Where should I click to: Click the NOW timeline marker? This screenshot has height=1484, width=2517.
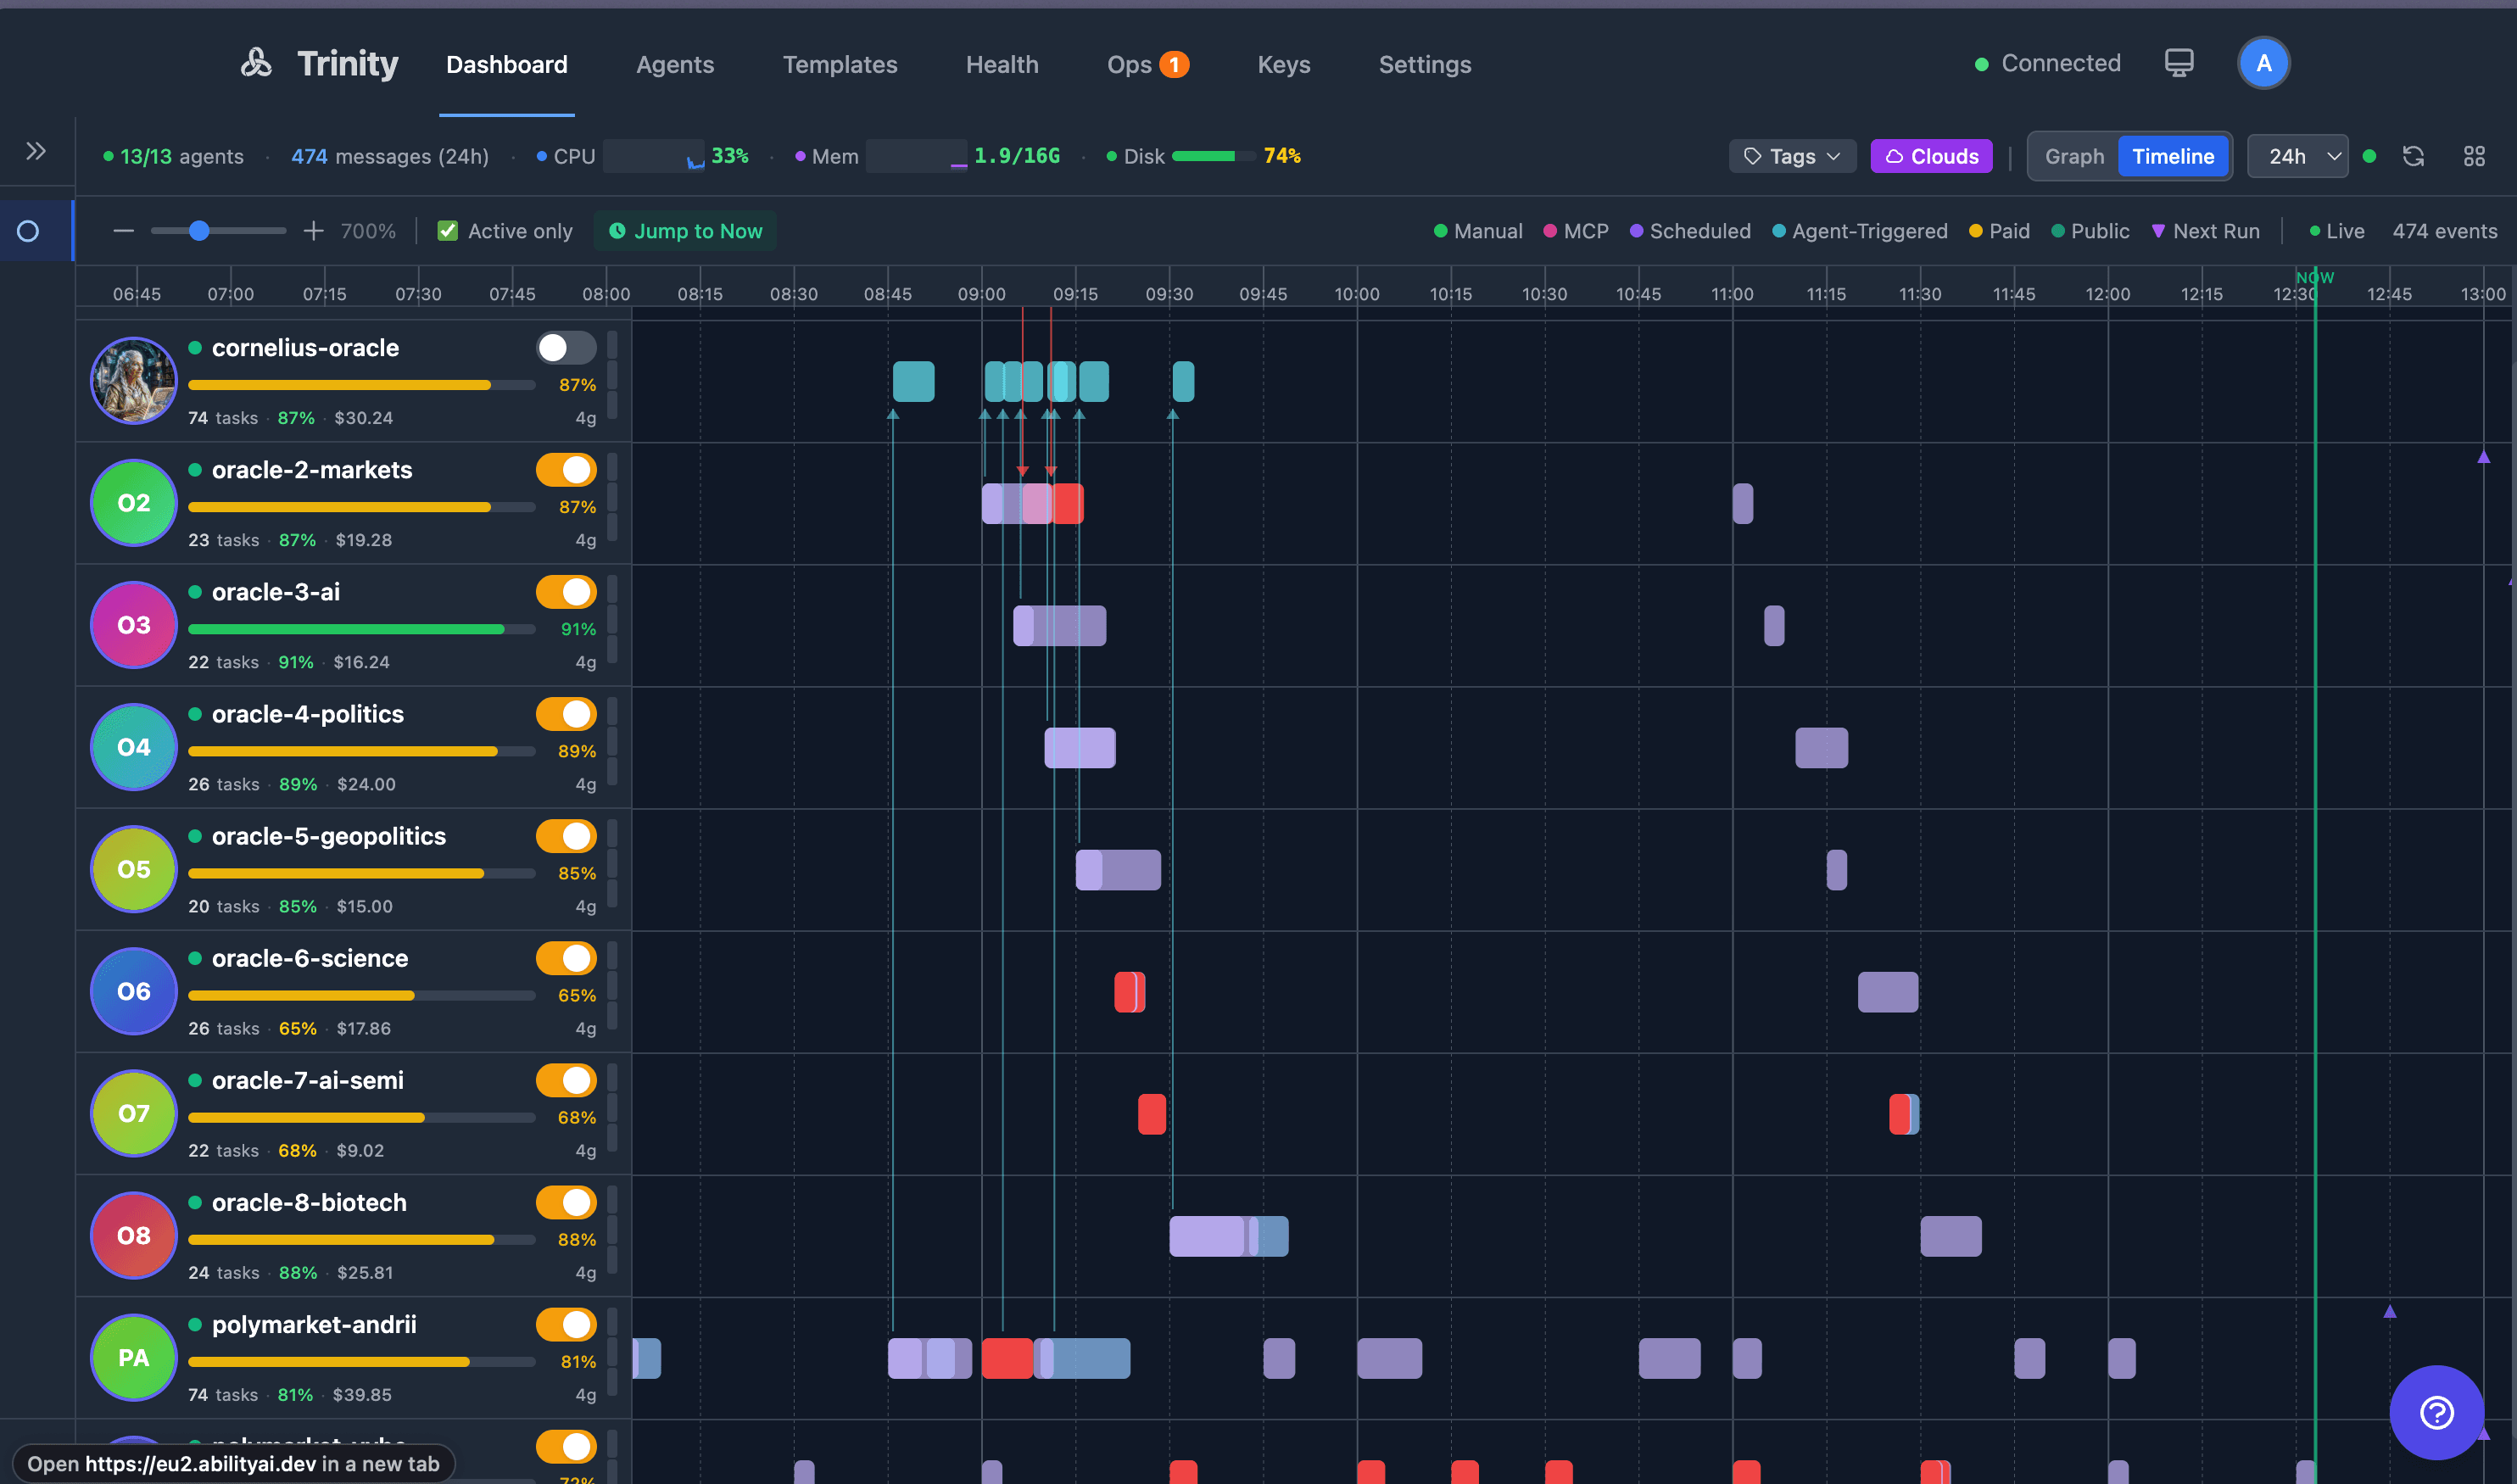2314,277
